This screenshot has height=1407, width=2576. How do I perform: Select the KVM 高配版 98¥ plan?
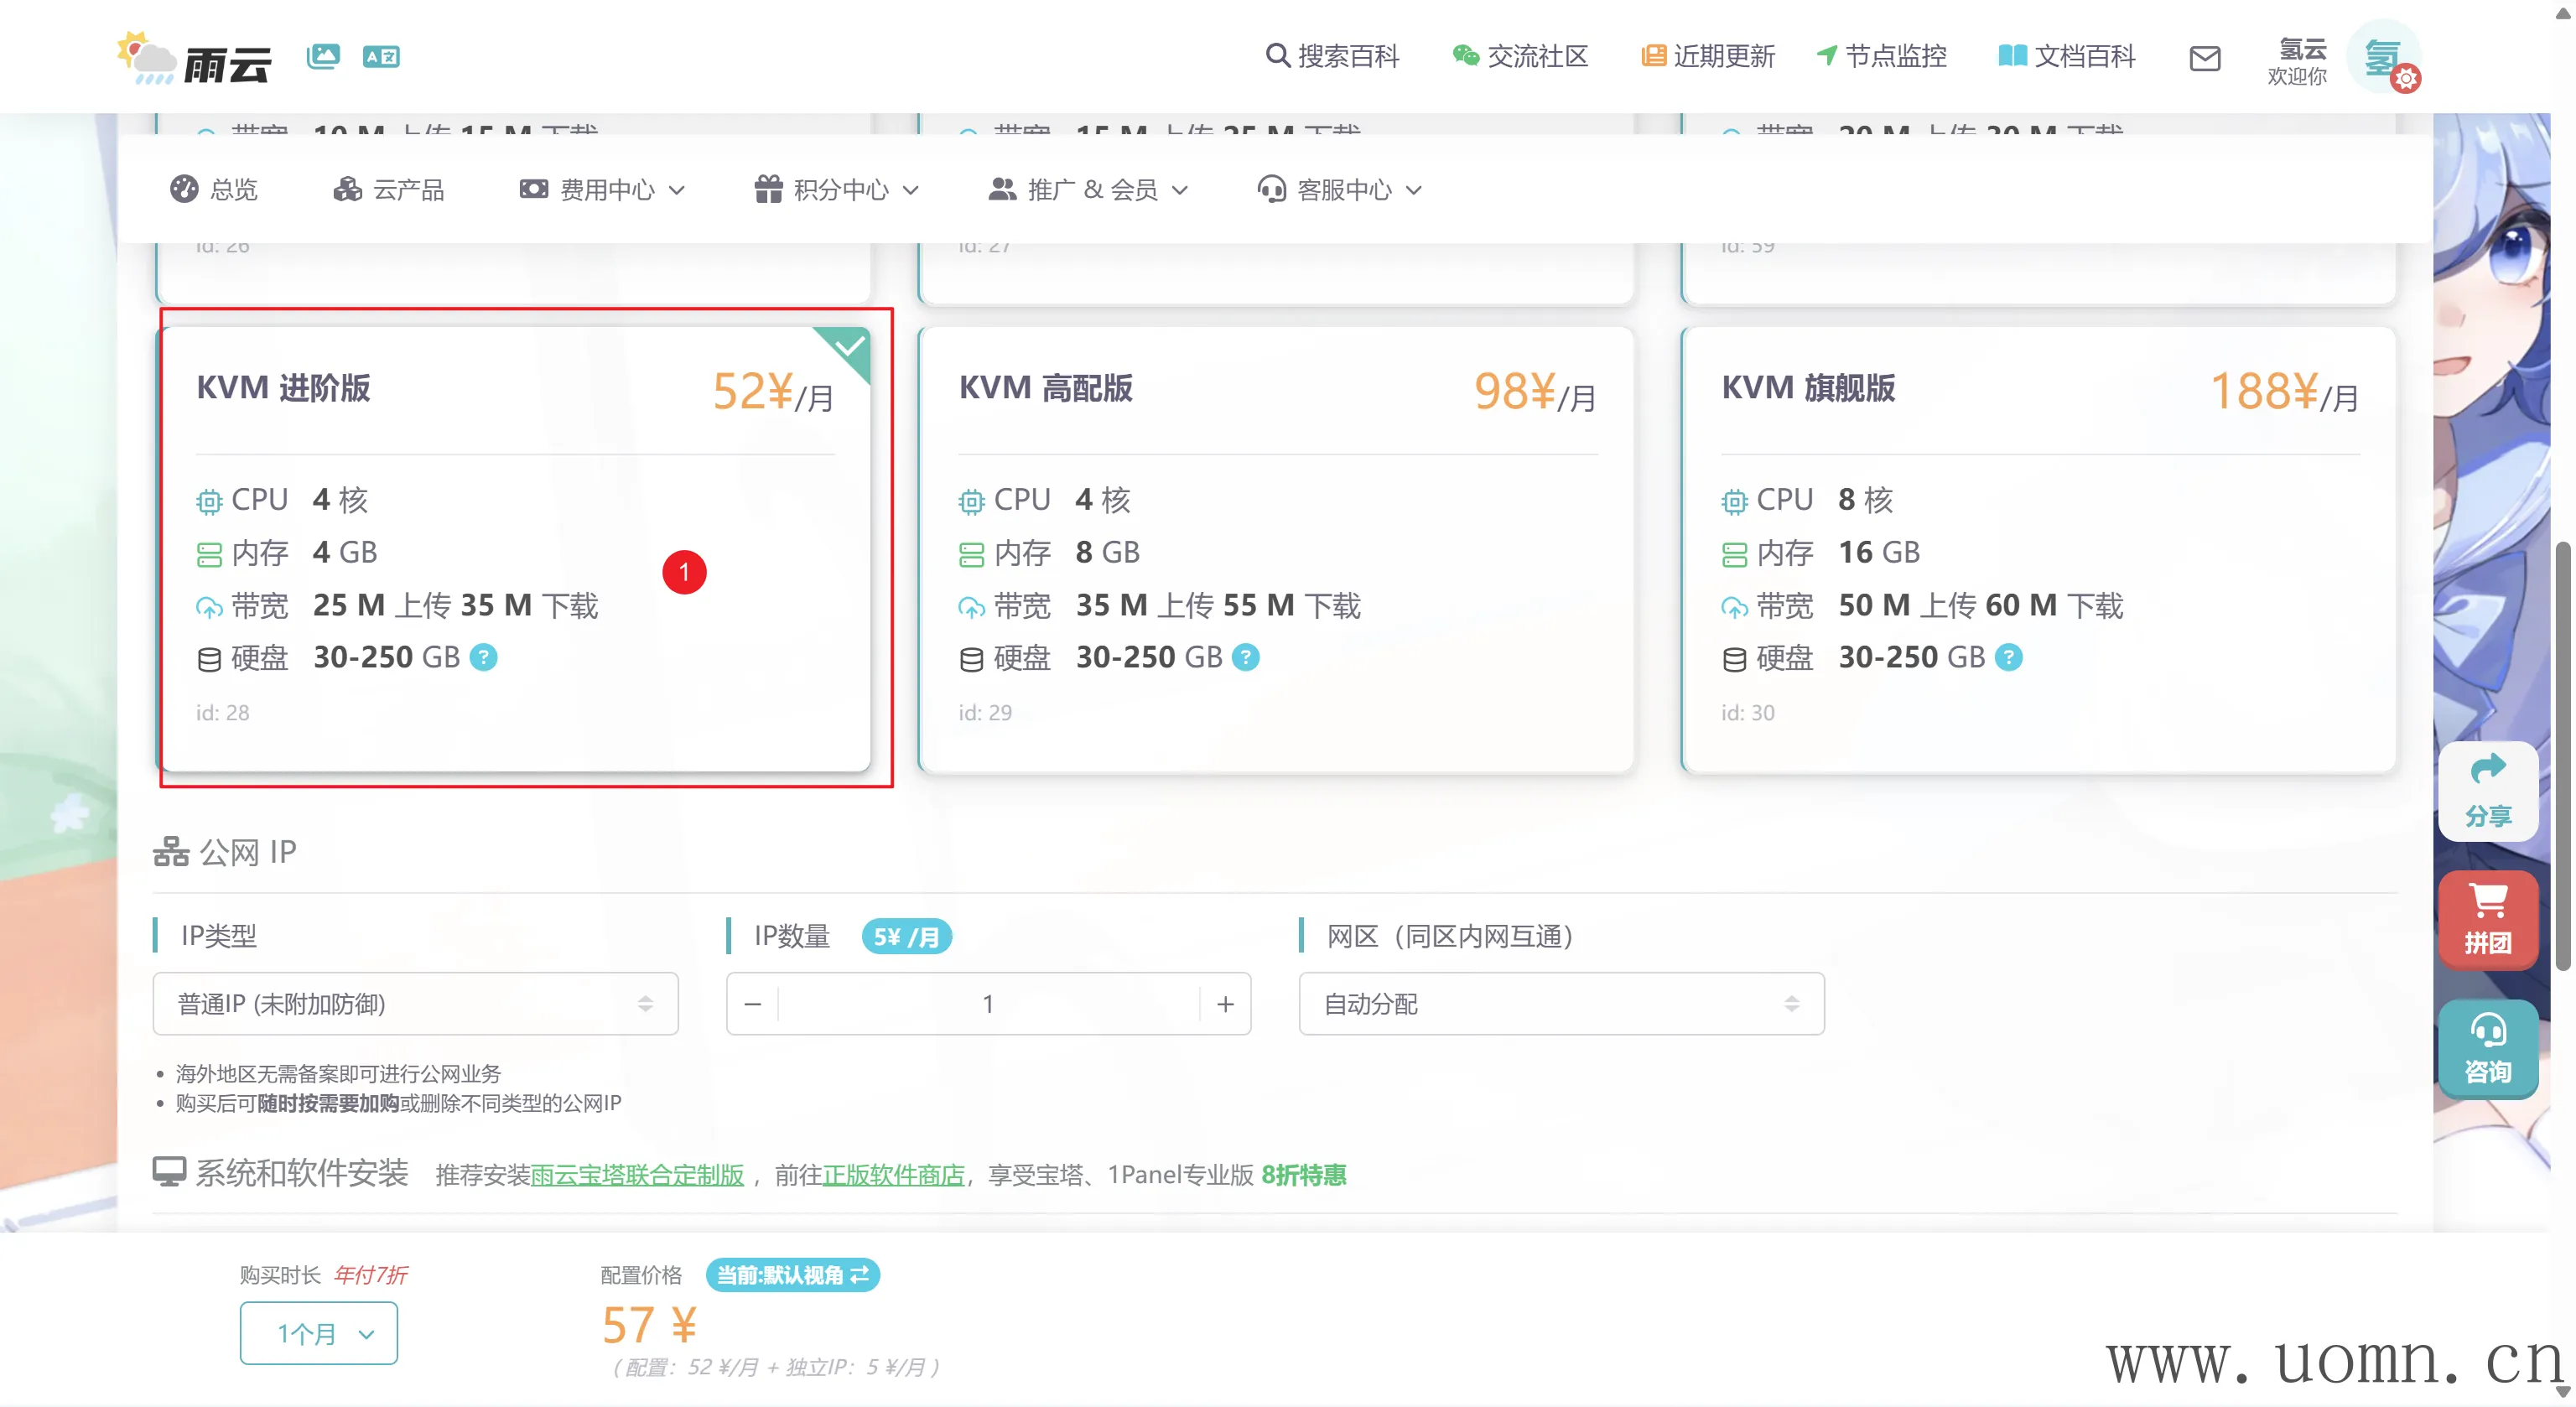point(1276,550)
